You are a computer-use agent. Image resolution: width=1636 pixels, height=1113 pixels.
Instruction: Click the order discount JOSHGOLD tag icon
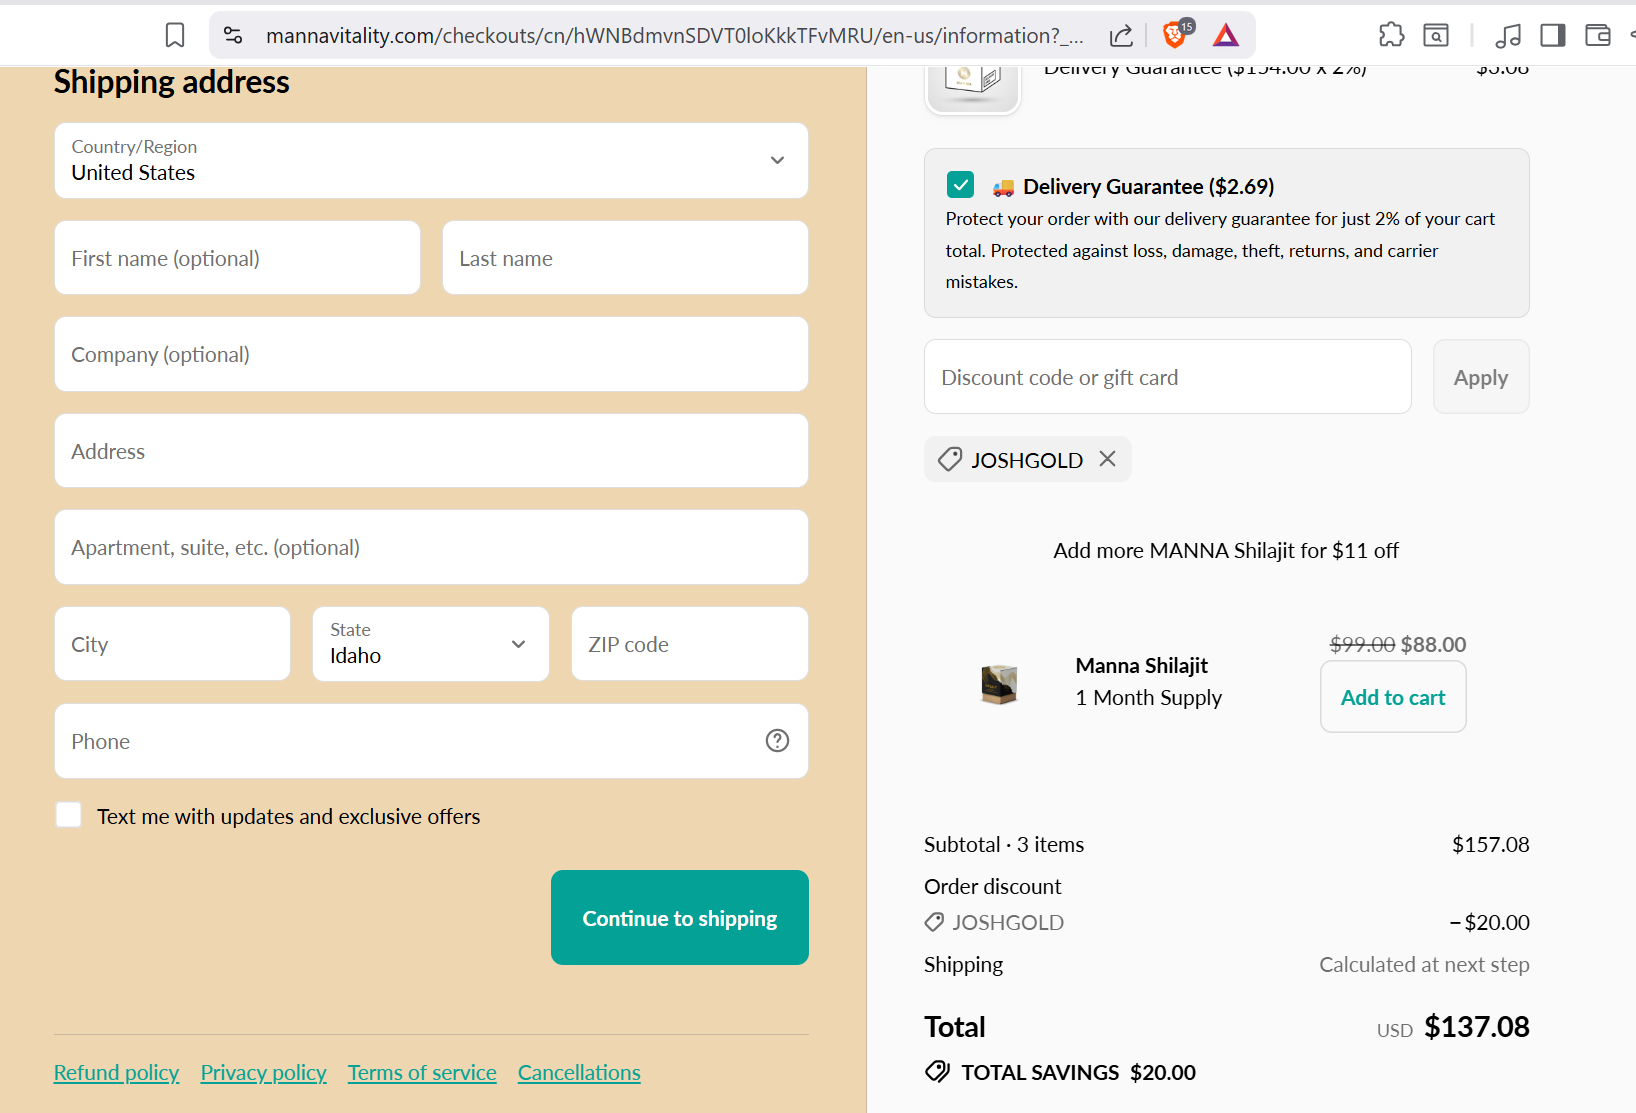click(x=934, y=922)
